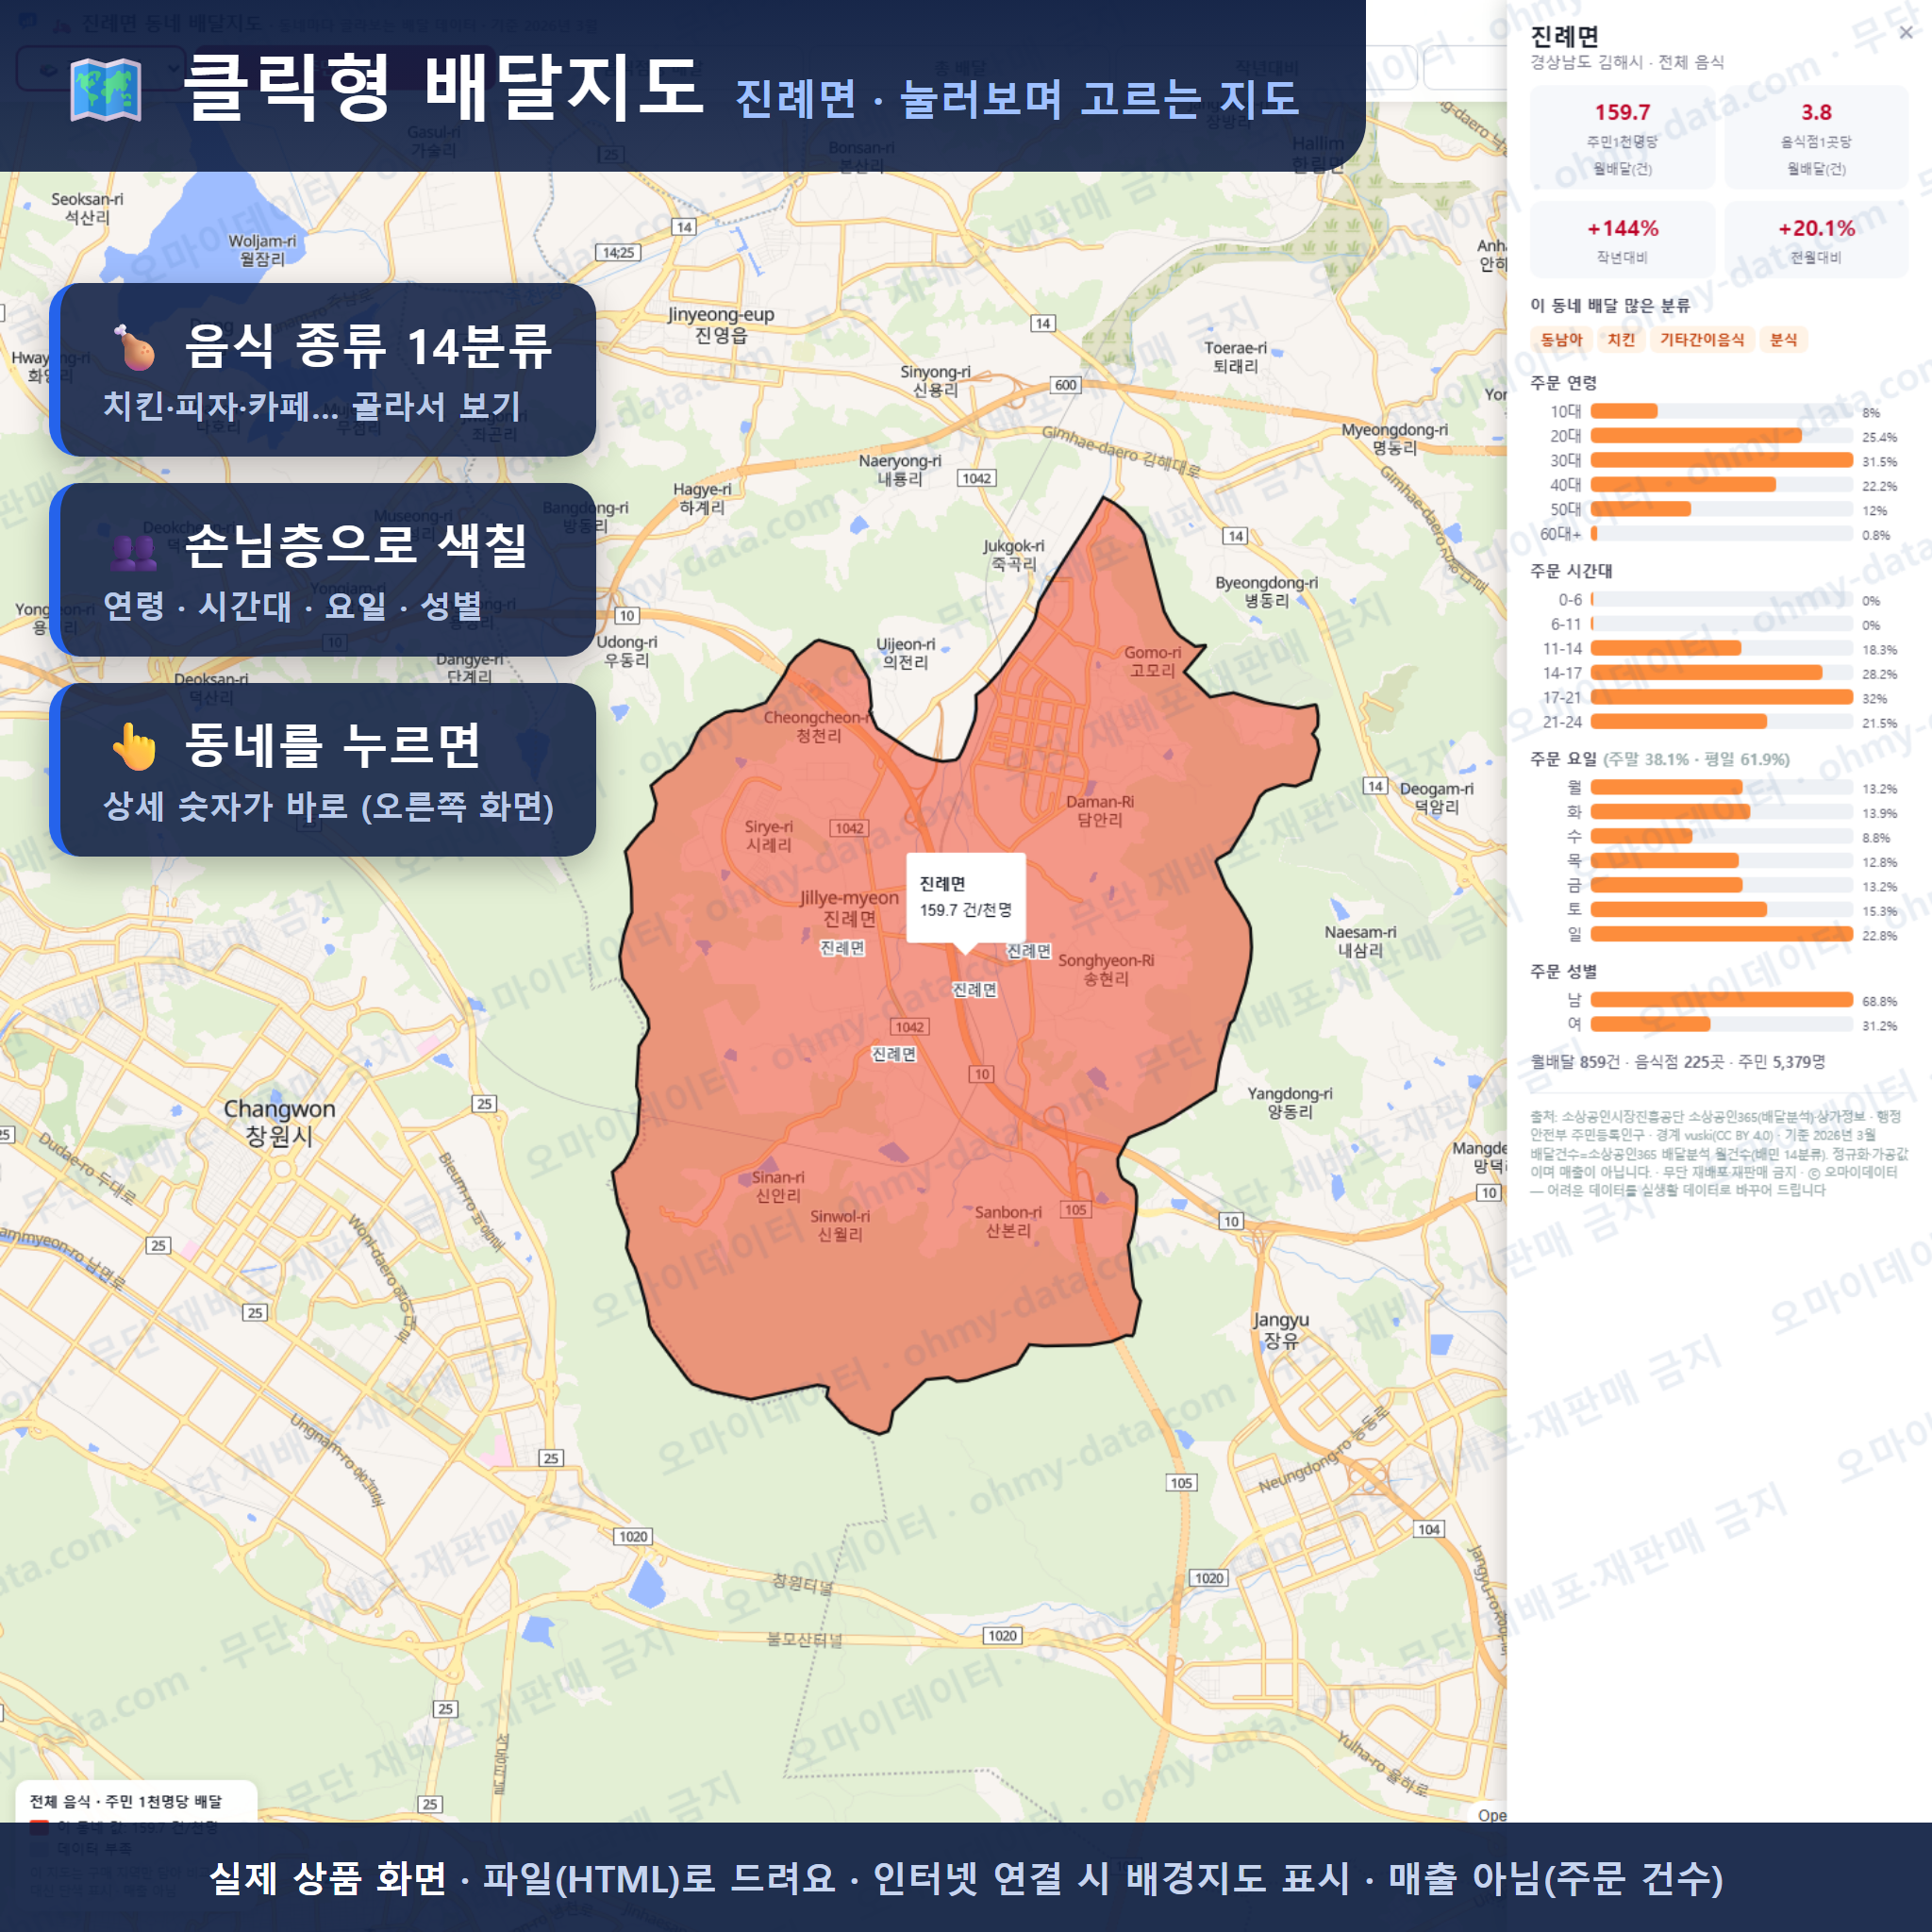Click the 이 동네 배달 많은 분류 heading
1932x1932 pixels.
click(1610, 305)
